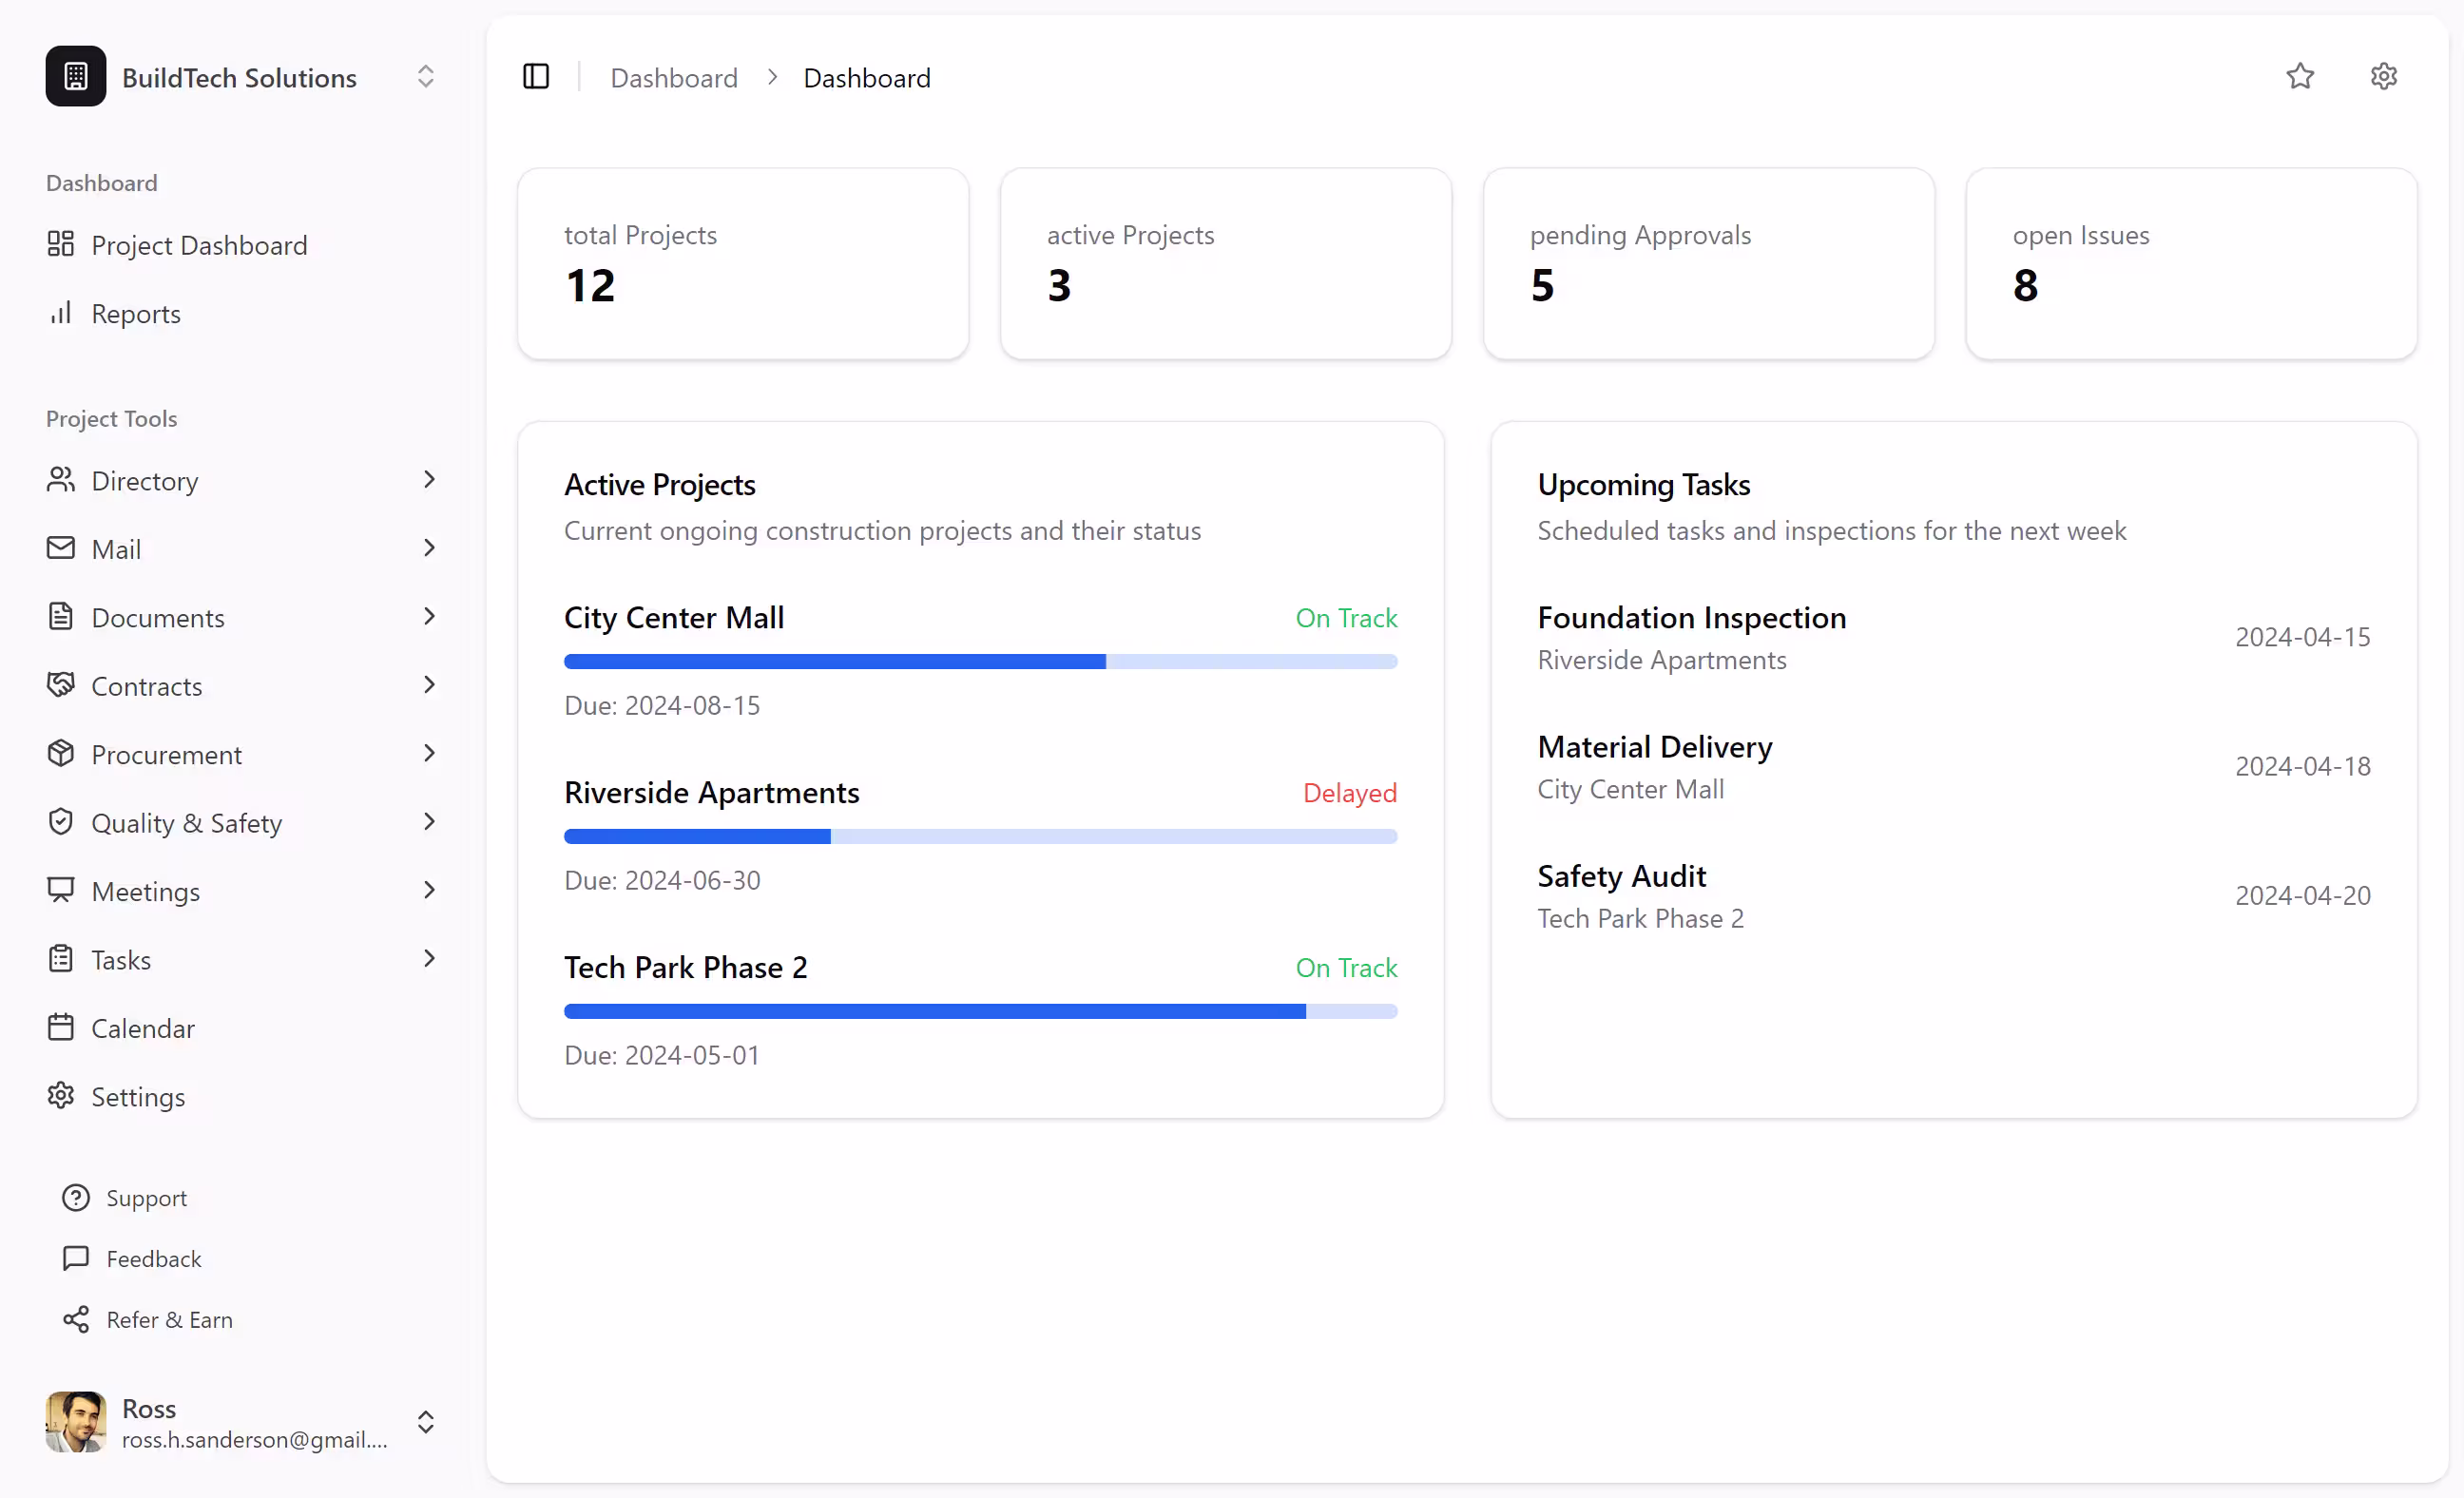The image size is (2464, 1498).
Task: Click the Feedback speech bubble icon
Action: coord(76,1259)
